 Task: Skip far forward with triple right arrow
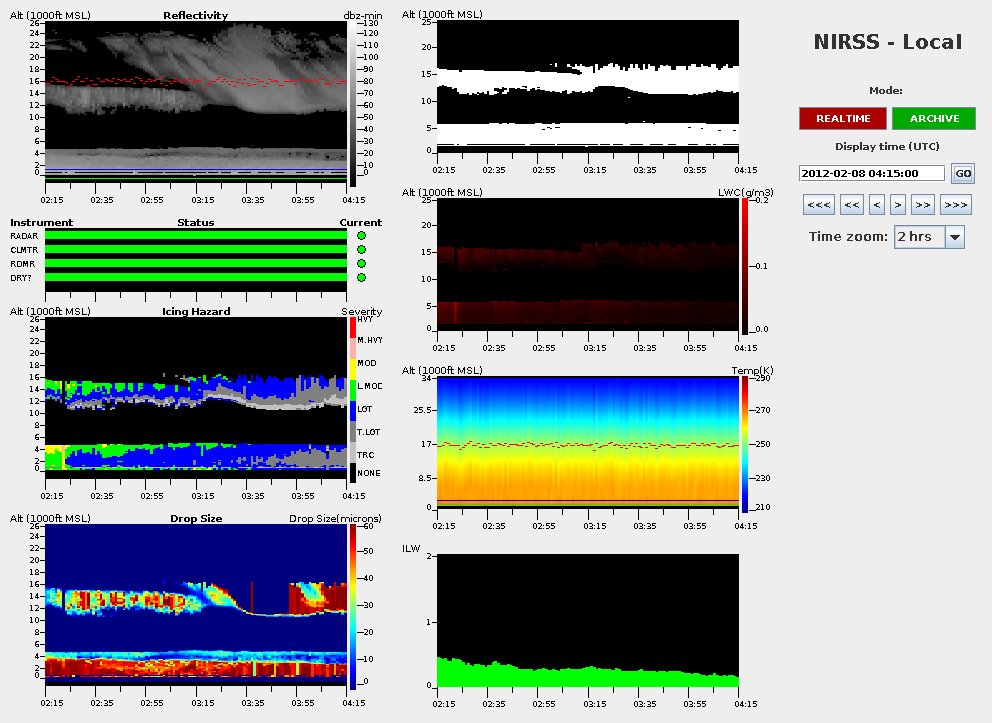[955, 205]
